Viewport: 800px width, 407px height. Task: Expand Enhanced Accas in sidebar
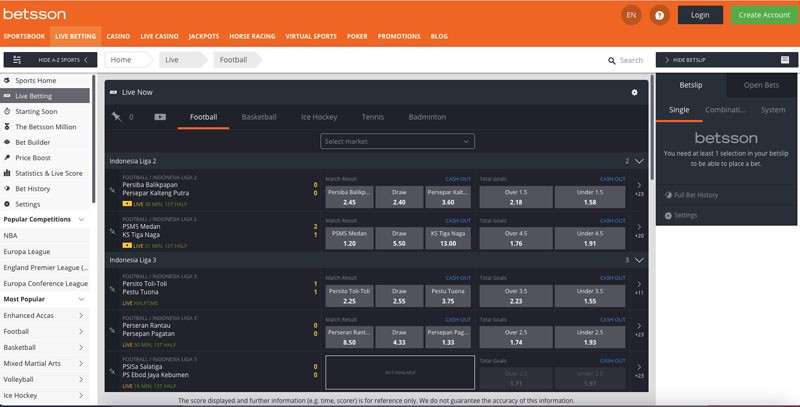point(81,316)
